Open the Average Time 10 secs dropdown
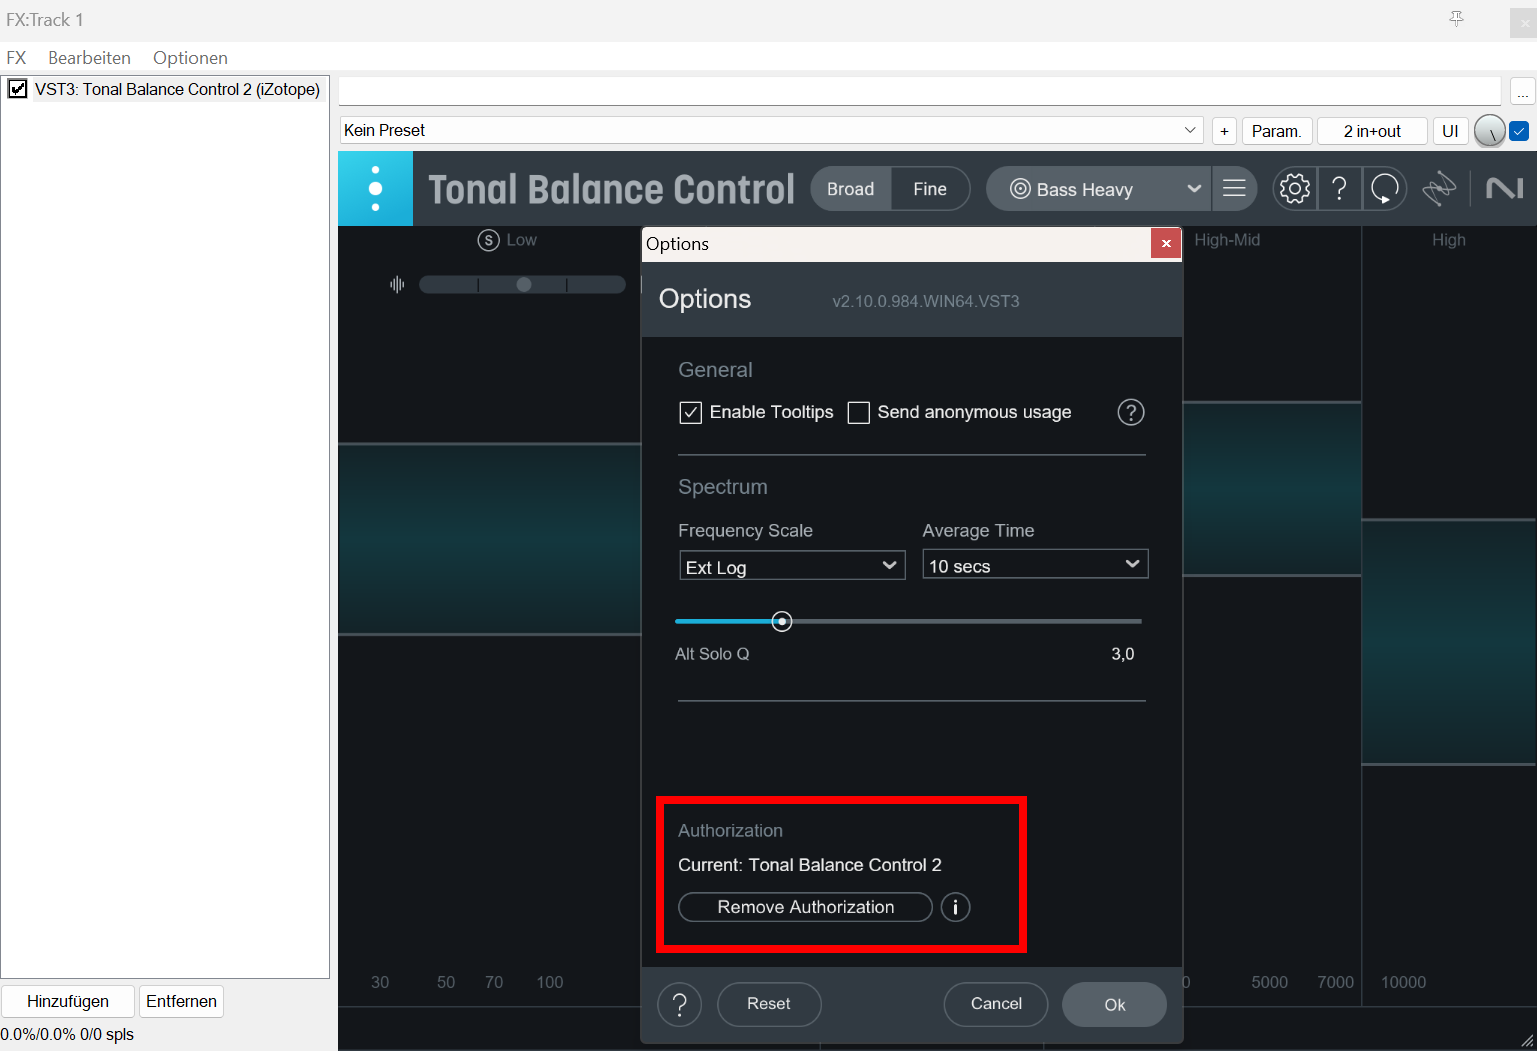The width and height of the screenshot is (1537, 1051). [x=1035, y=565]
